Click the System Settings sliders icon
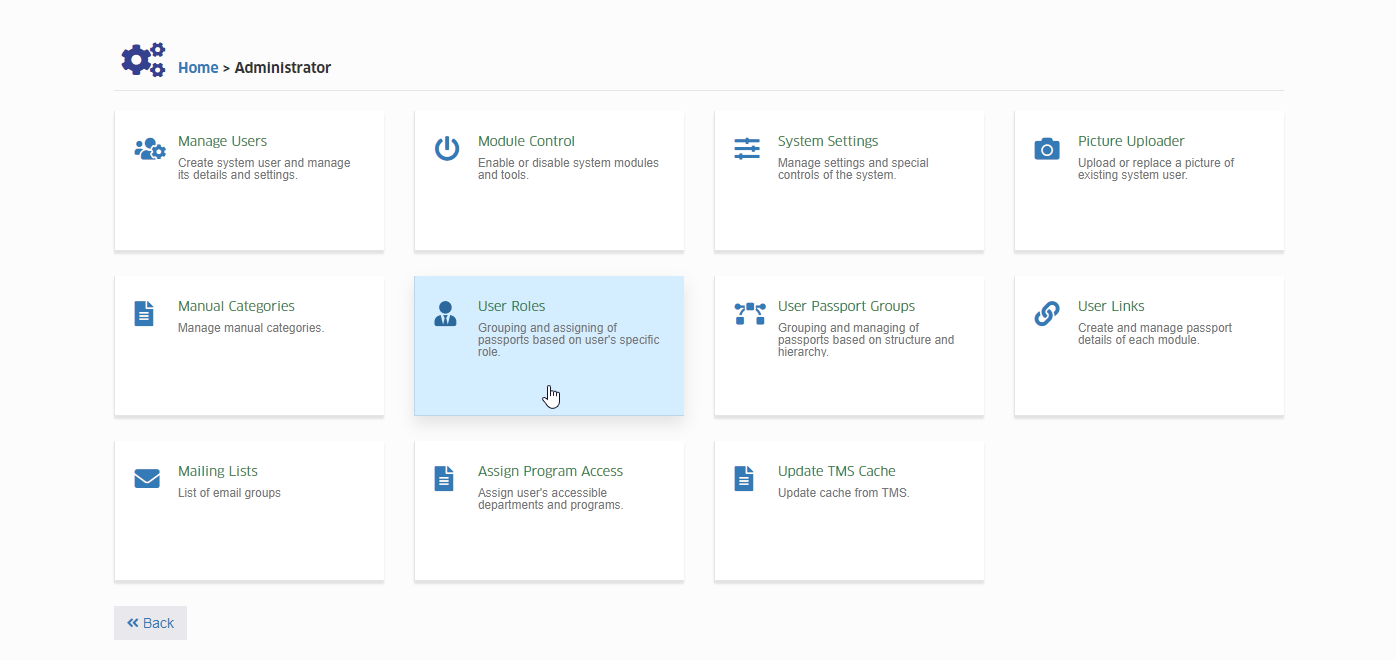 point(747,149)
